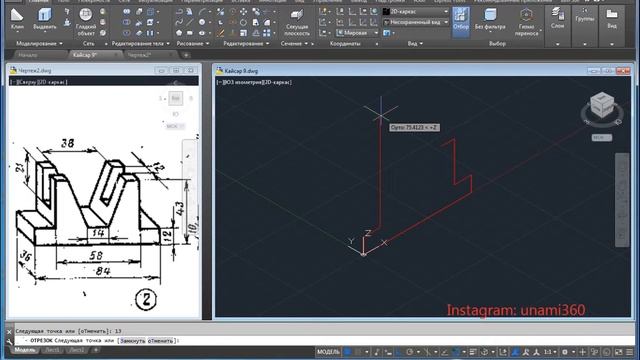Open the Мировая coordinate system dropdown
Screen dimensions: 640x360
(x=357, y=33)
